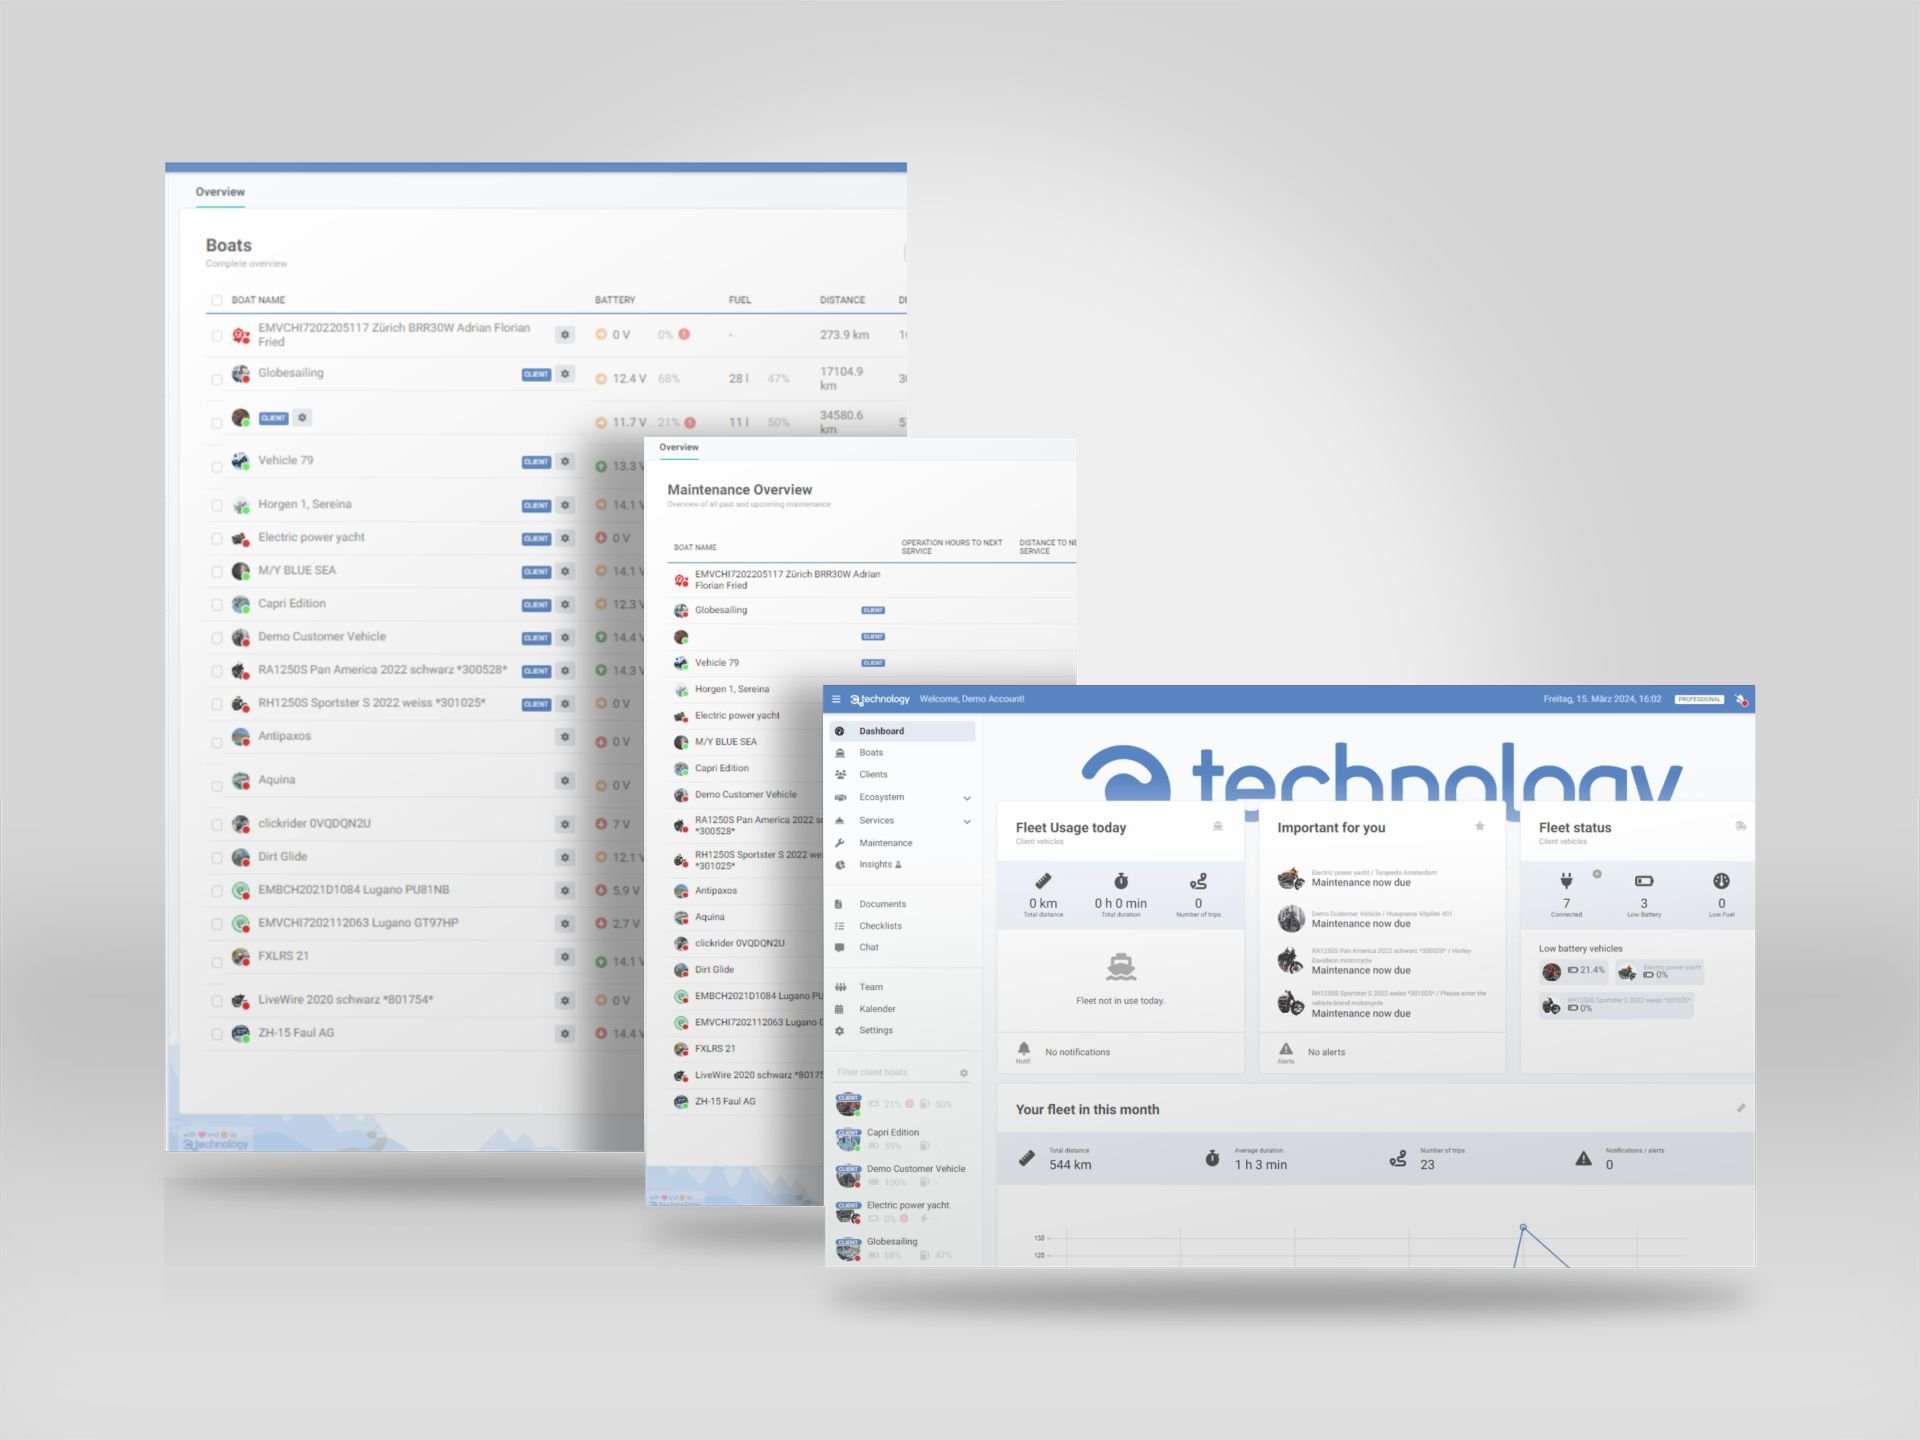Viewport: 1920px width, 1440px height.
Task: Click the star icon in Important for you
Action: pyautogui.click(x=1479, y=826)
